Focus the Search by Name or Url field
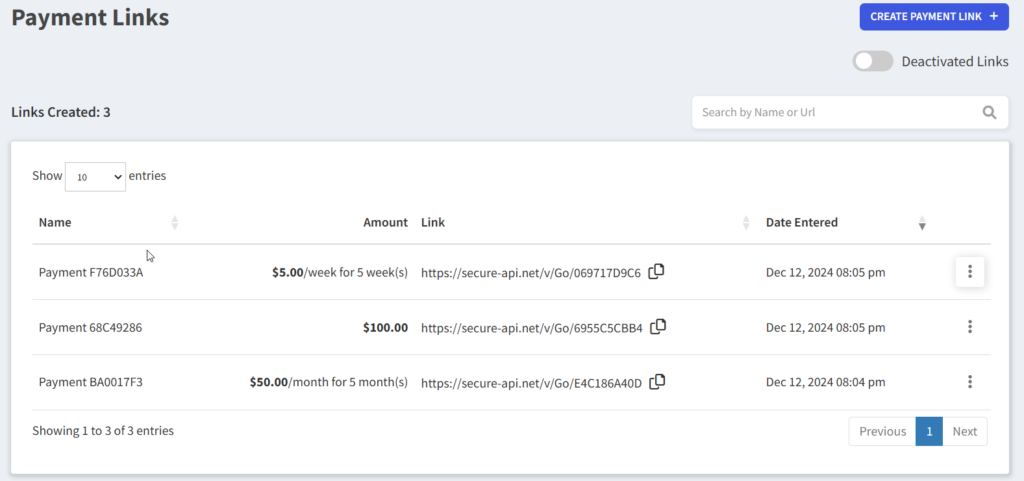Image resolution: width=1024 pixels, height=481 pixels. tap(835, 113)
